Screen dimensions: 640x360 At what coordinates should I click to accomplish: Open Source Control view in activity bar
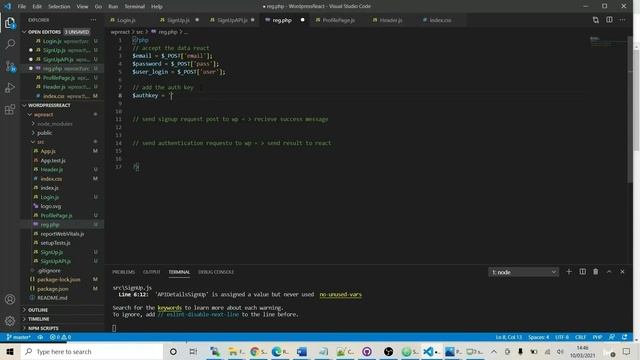tap(10, 66)
